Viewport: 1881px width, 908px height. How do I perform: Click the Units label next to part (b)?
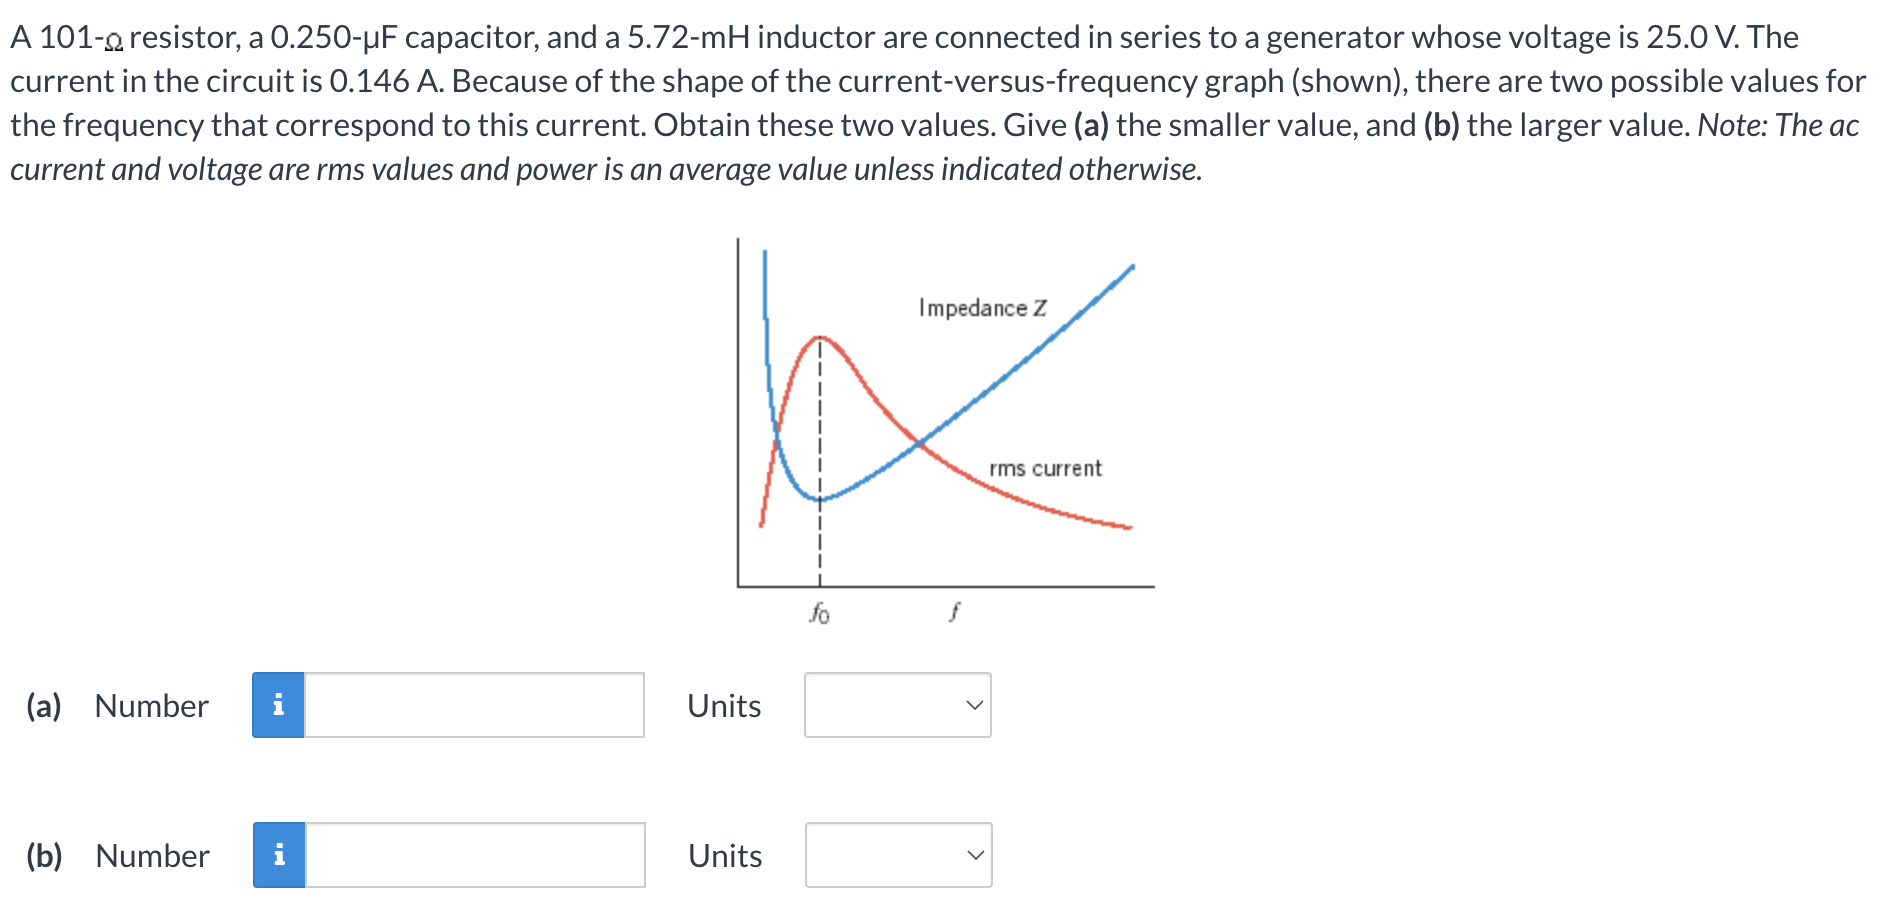[x=724, y=855]
